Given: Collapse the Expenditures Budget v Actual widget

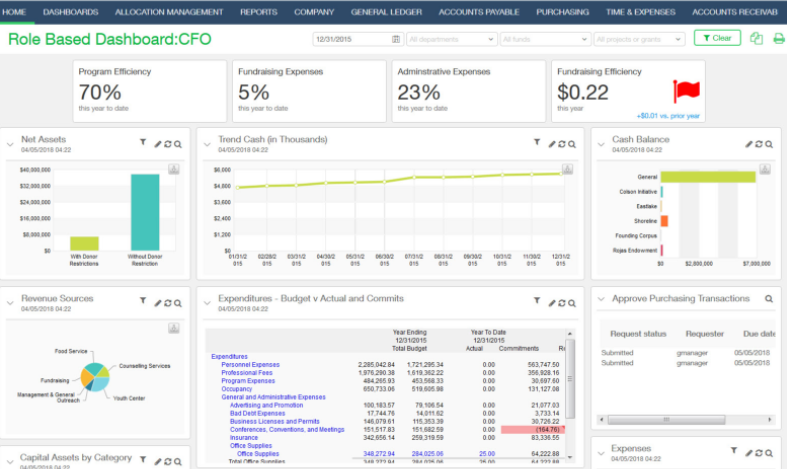Looking at the screenshot, I should click(x=207, y=303).
